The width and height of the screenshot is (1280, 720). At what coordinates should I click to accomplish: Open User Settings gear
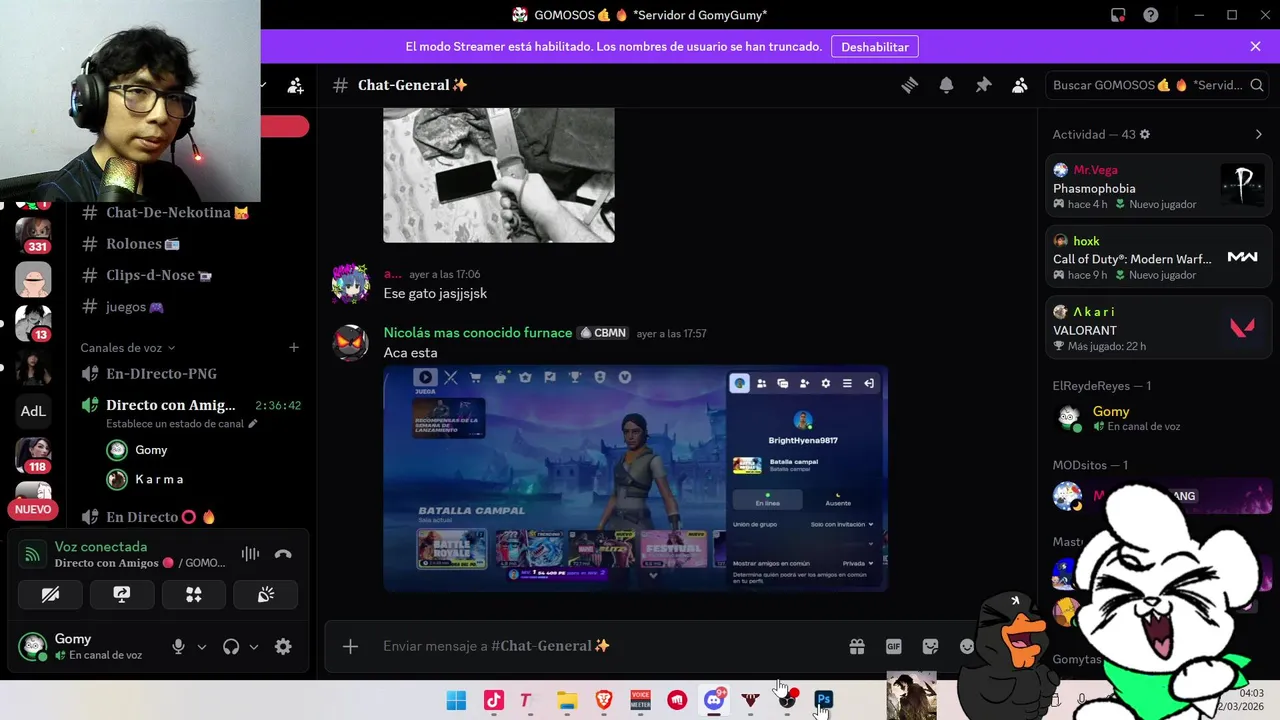click(x=283, y=647)
